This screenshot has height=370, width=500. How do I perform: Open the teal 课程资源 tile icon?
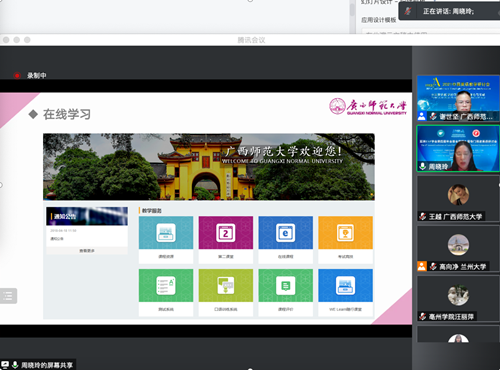166,233
